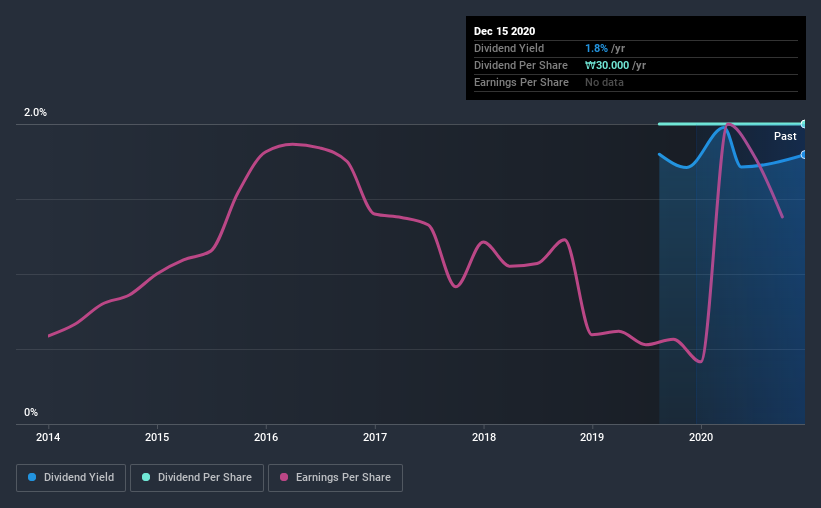Click the ₩30.000 dividend per share value
The height and width of the screenshot is (508, 821).
point(607,65)
